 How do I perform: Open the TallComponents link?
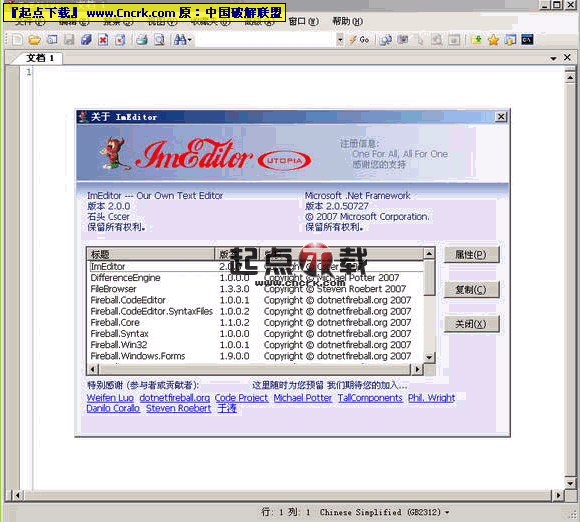point(370,398)
